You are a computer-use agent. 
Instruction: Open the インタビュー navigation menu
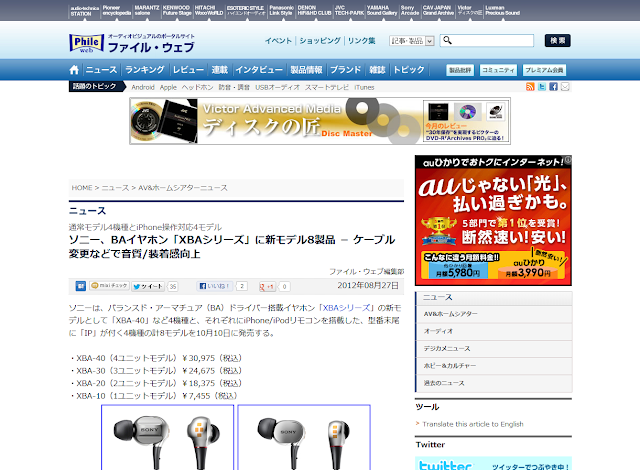(259, 70)
